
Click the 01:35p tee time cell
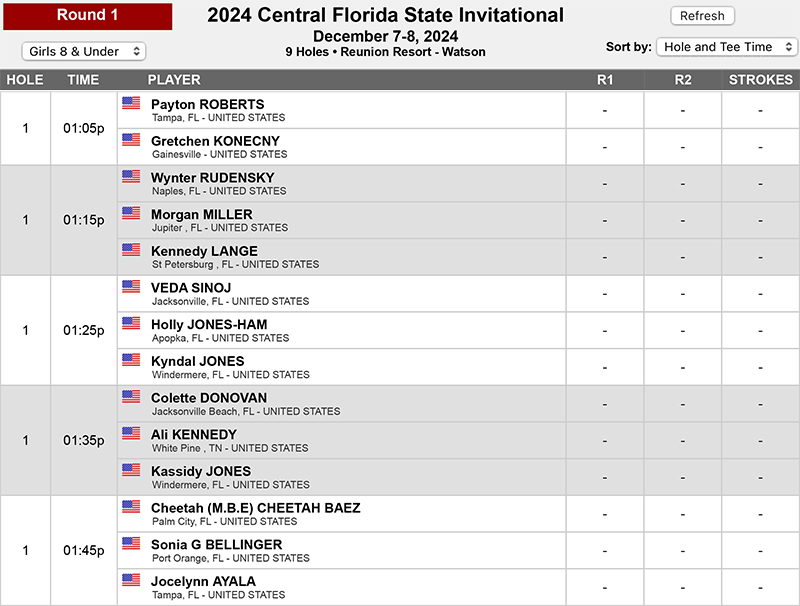tap(84, 440)
